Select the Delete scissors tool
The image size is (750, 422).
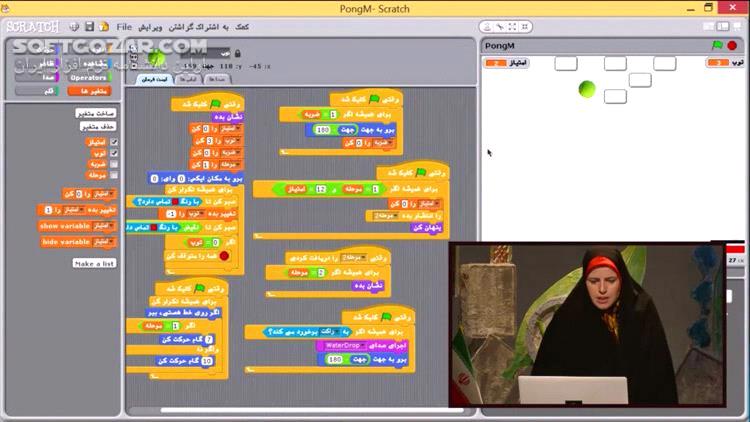click(500, 27)
